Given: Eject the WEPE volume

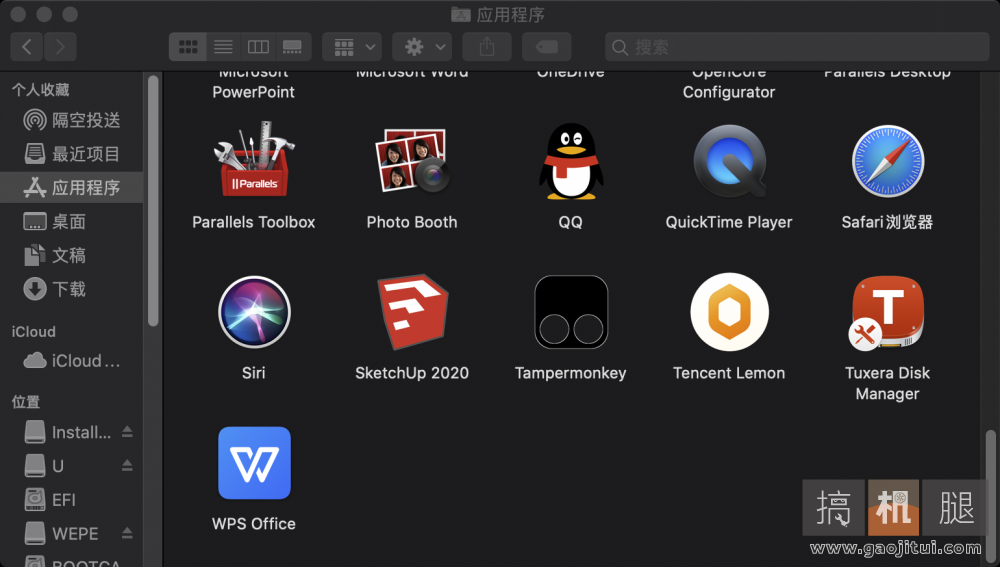Looking at the screenshot, I should tap(127, 533).
